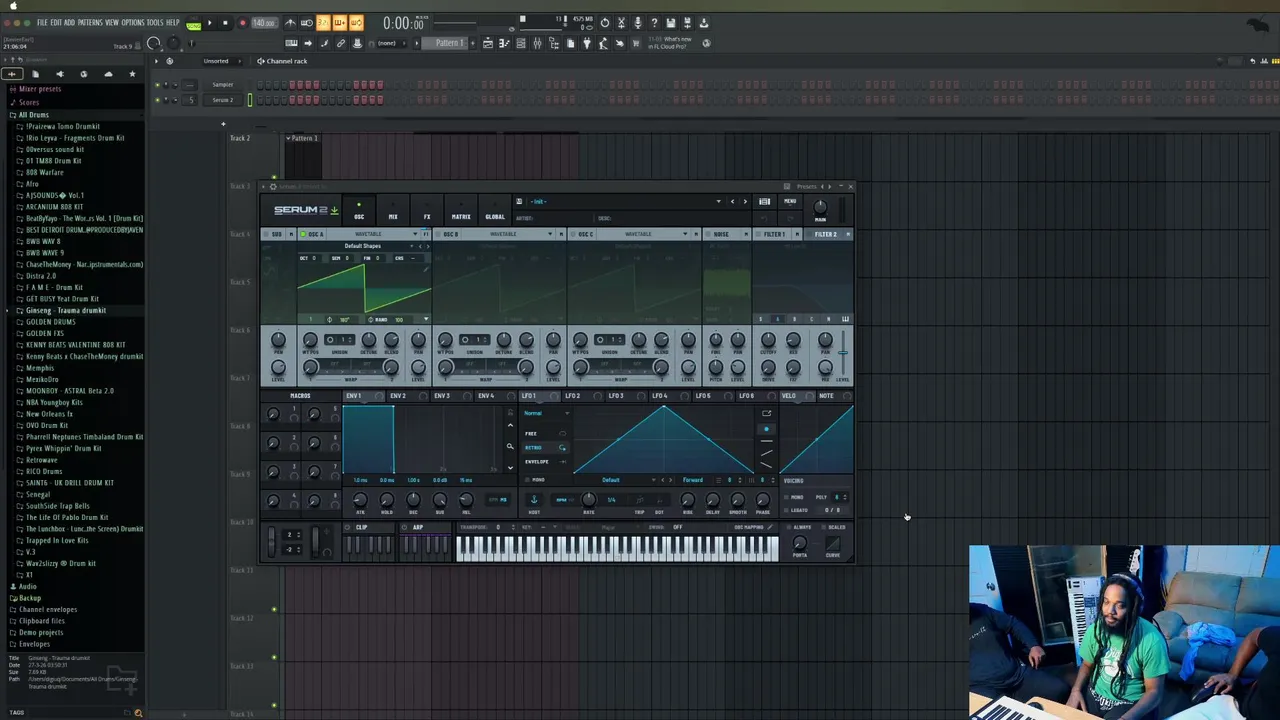Expand the Channel envelopes folder
The width and height of the screenshot is (1280, 720).
47,609
